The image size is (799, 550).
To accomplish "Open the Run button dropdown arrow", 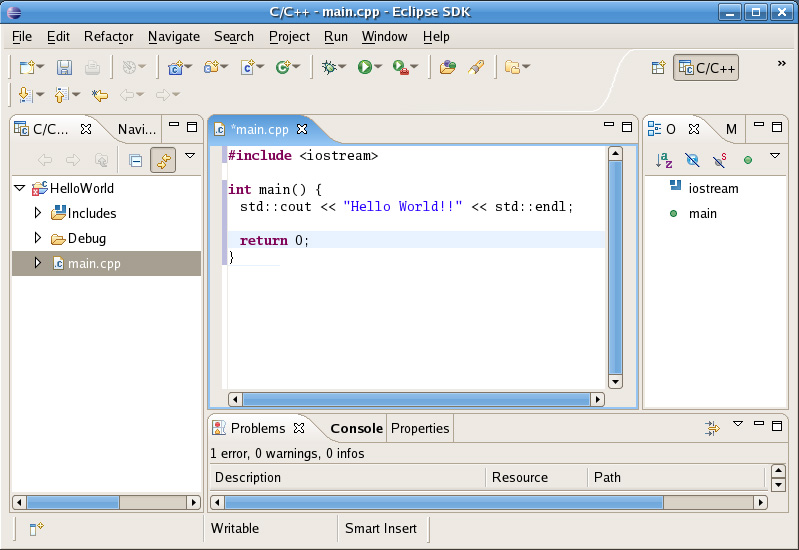I will [378, 68].
